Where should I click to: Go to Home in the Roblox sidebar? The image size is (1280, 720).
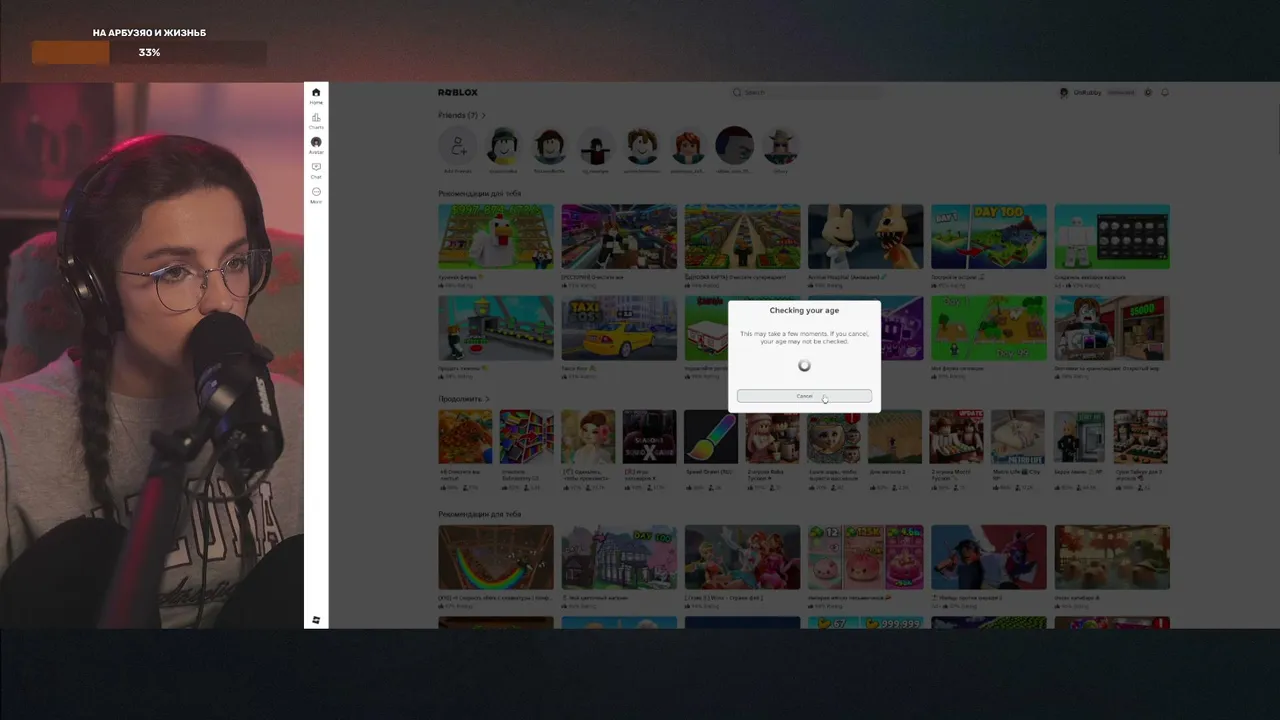316,95
